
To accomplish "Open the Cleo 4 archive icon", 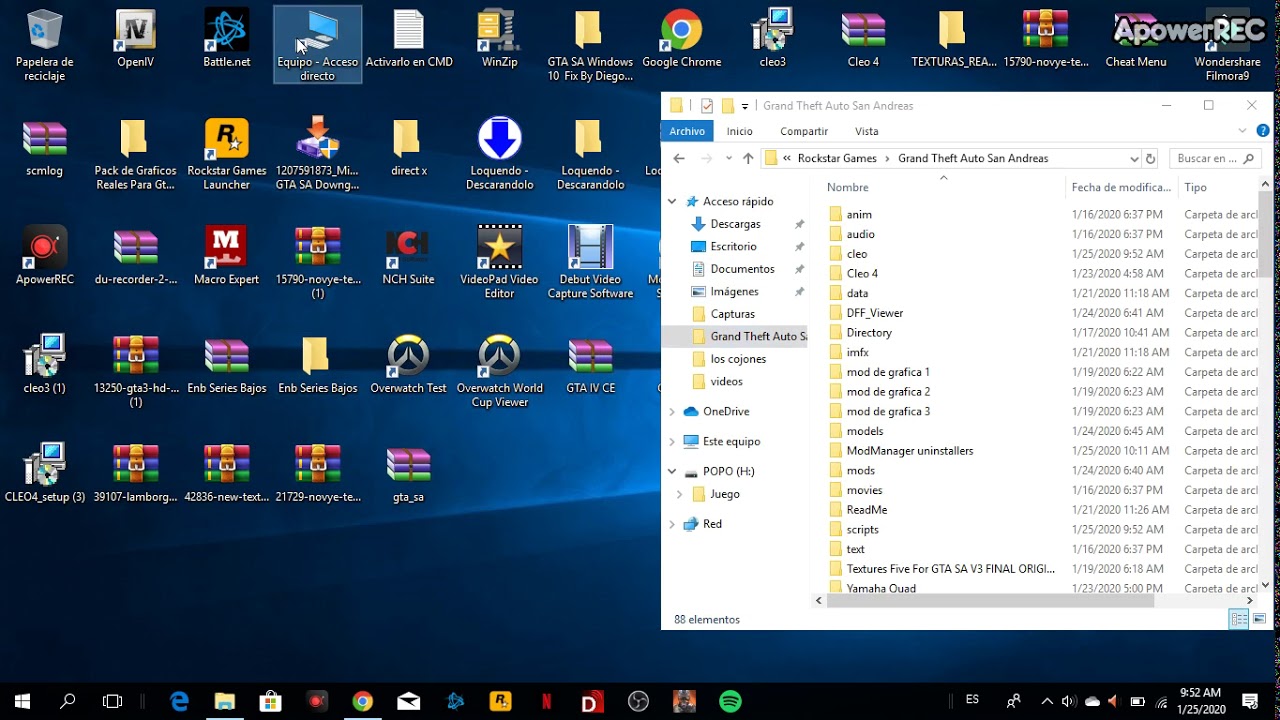I will coord(863,40).
